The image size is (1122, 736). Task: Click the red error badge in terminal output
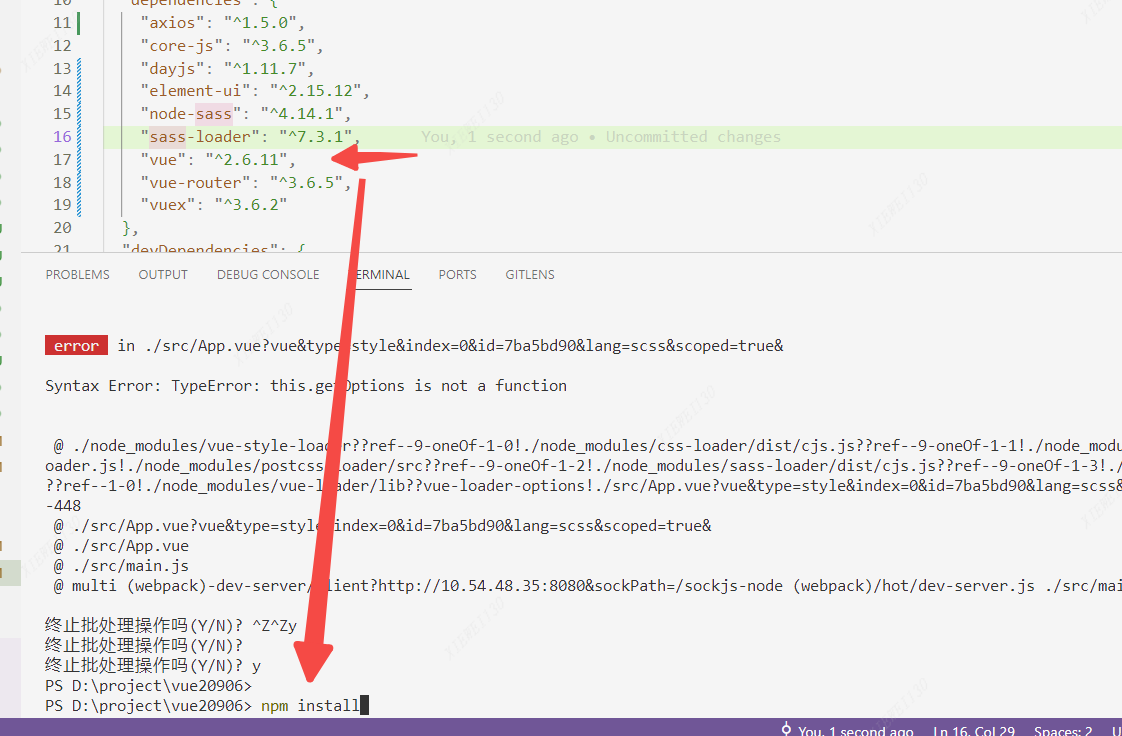(75, 344)
